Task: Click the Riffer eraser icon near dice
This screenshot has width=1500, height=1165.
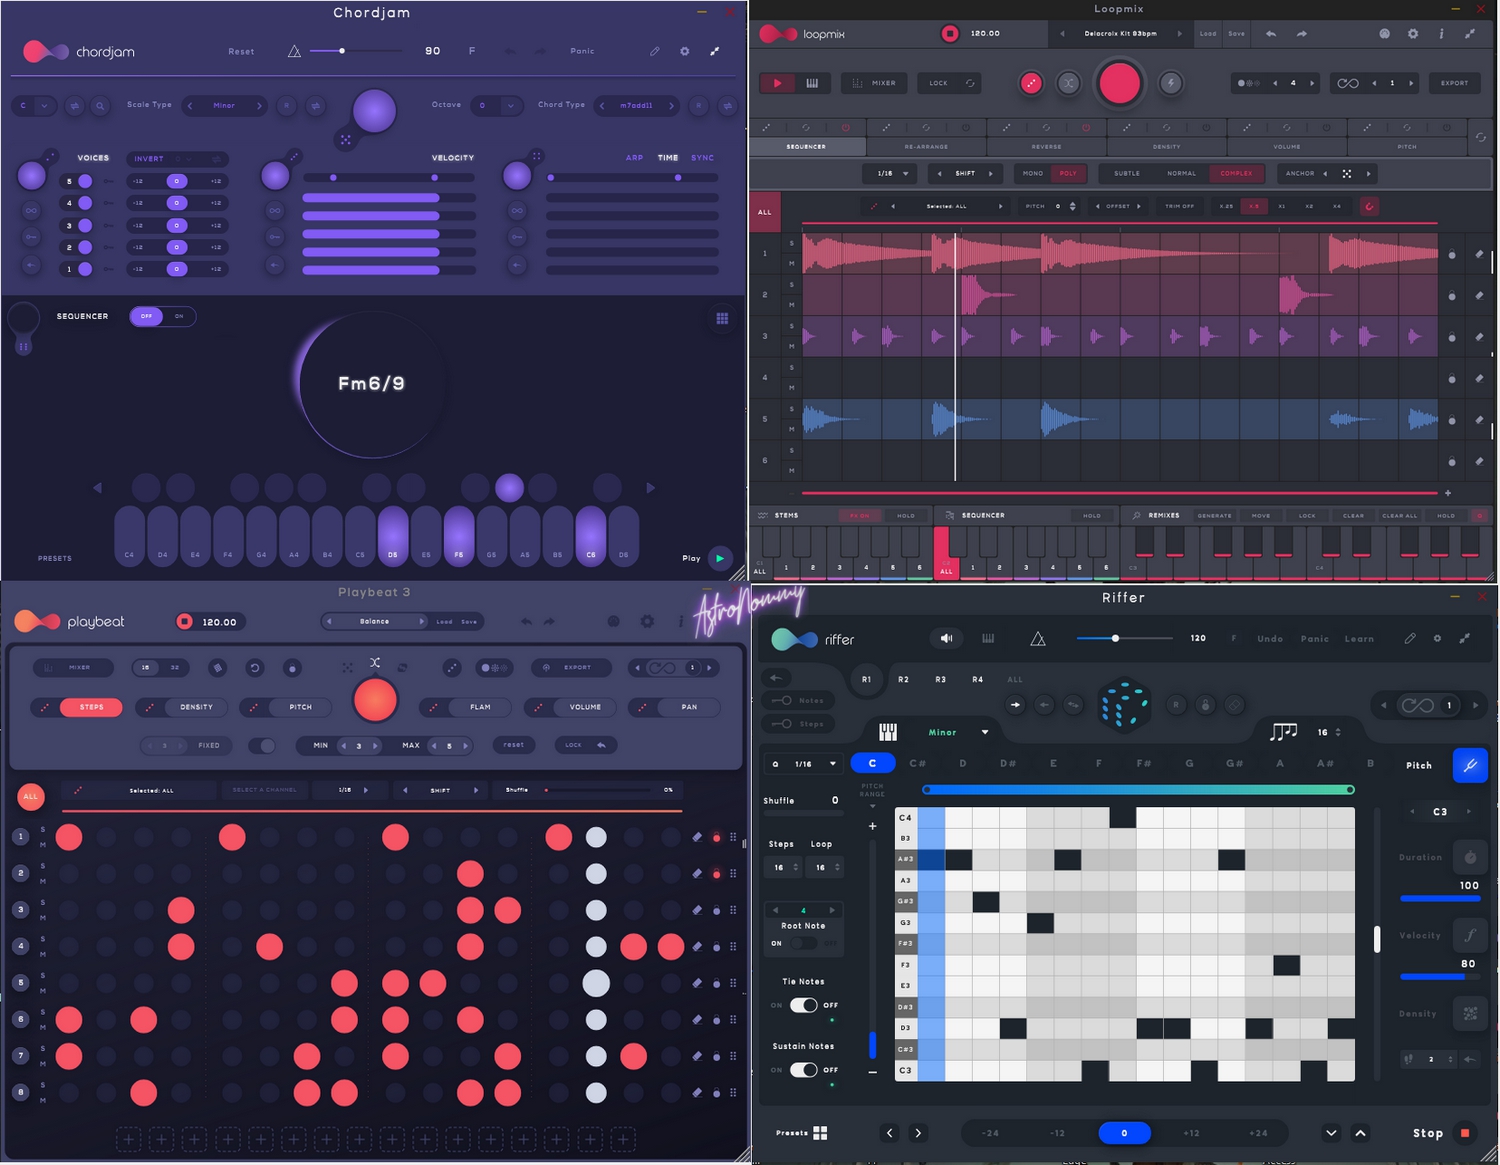Action: (1234, 704)
